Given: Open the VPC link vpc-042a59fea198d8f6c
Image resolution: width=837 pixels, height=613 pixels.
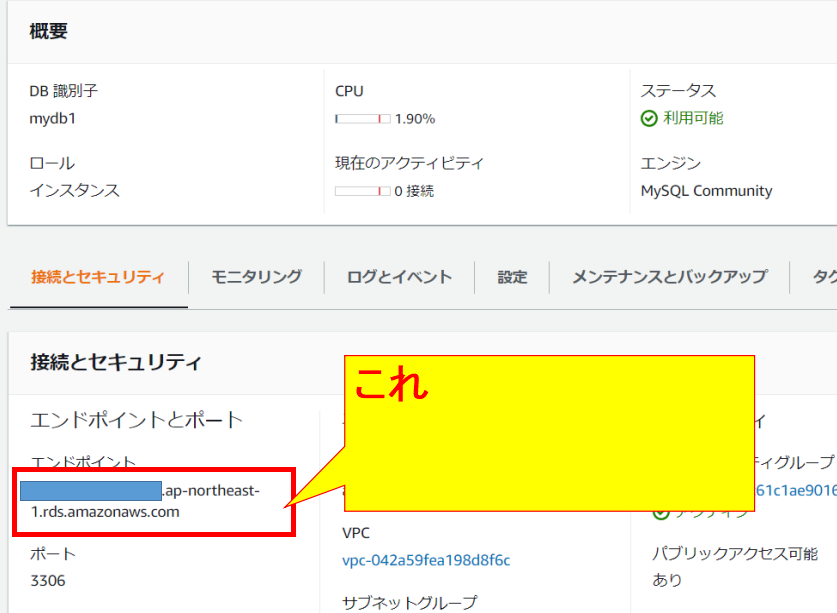Looking at the screenshot, I should tap(426, 560).
